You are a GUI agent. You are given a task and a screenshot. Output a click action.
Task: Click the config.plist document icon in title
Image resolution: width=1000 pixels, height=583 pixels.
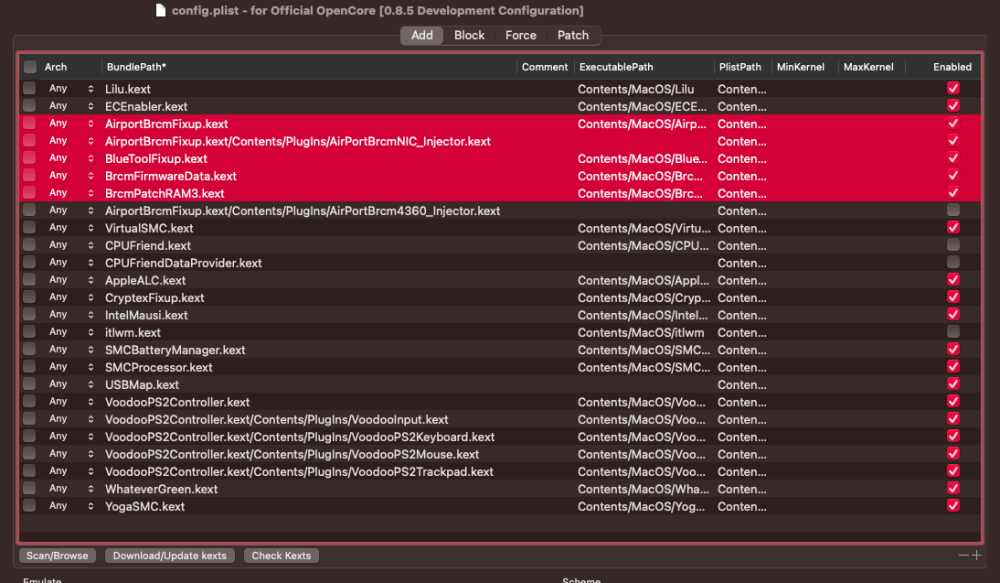pos(161,10)
